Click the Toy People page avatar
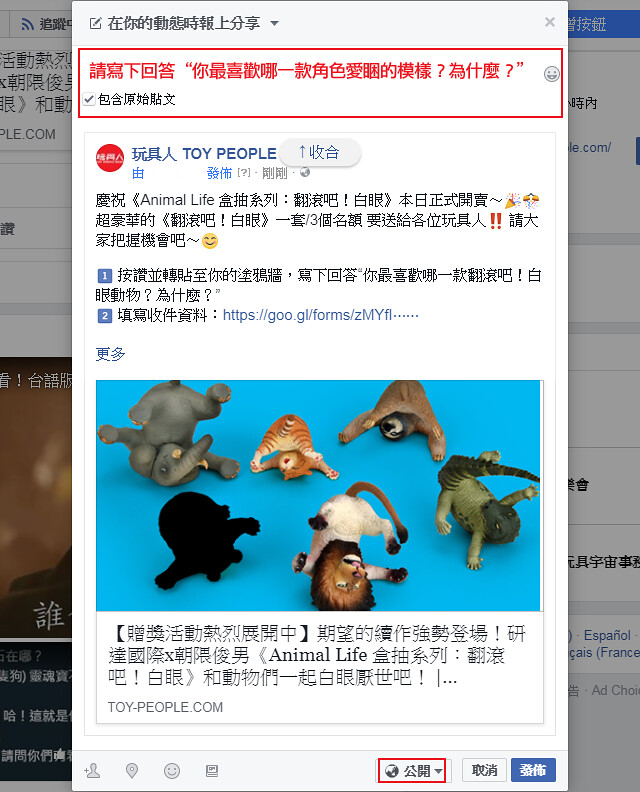This screenshot has width=640, height=792. [x=110, y=158]
